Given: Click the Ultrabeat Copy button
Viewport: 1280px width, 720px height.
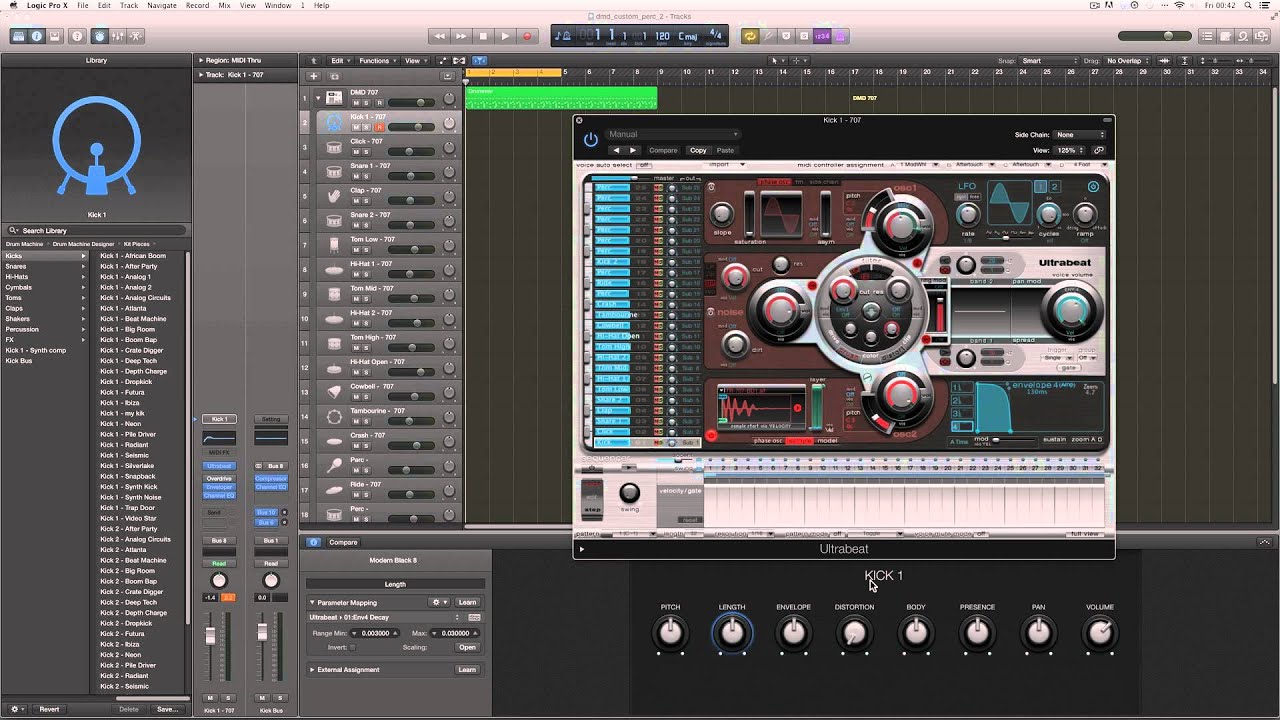Looking at the screenshot, I should pos(698,150).
